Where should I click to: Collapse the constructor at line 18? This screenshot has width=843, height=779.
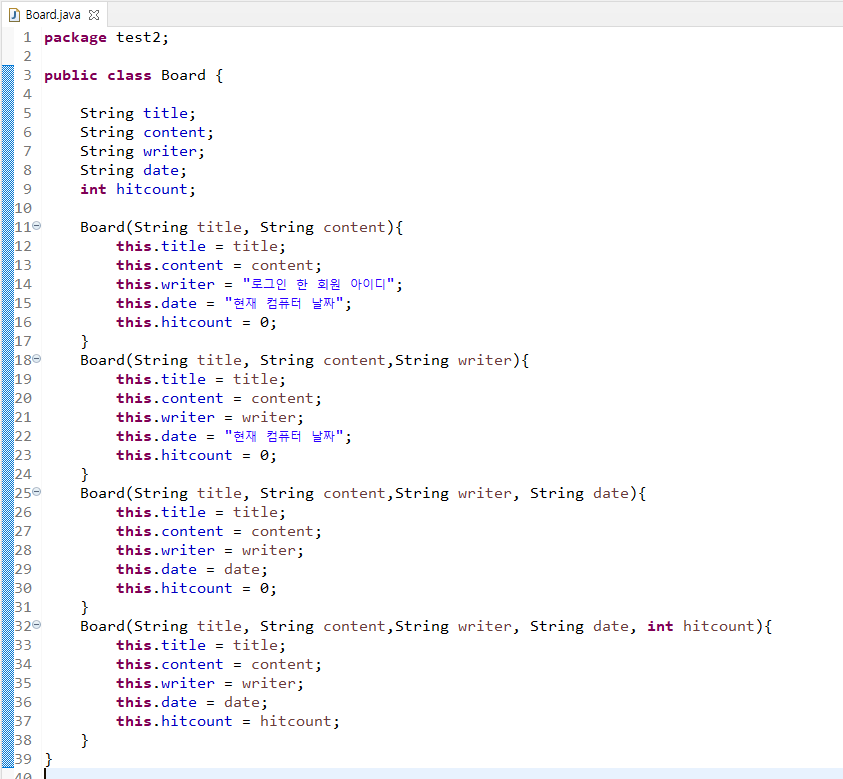(37, 359)
